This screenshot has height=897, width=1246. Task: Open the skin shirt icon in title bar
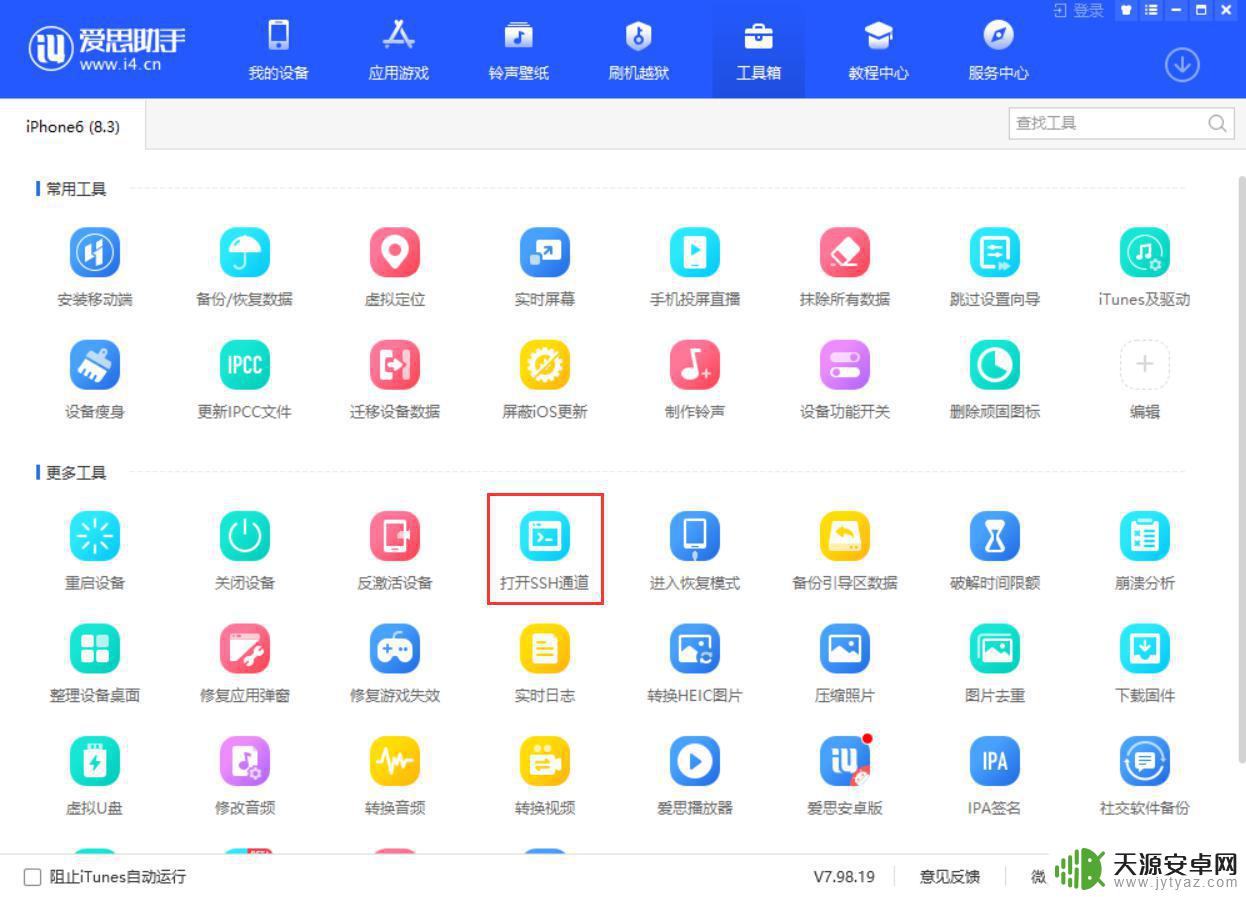[1126, 10]
